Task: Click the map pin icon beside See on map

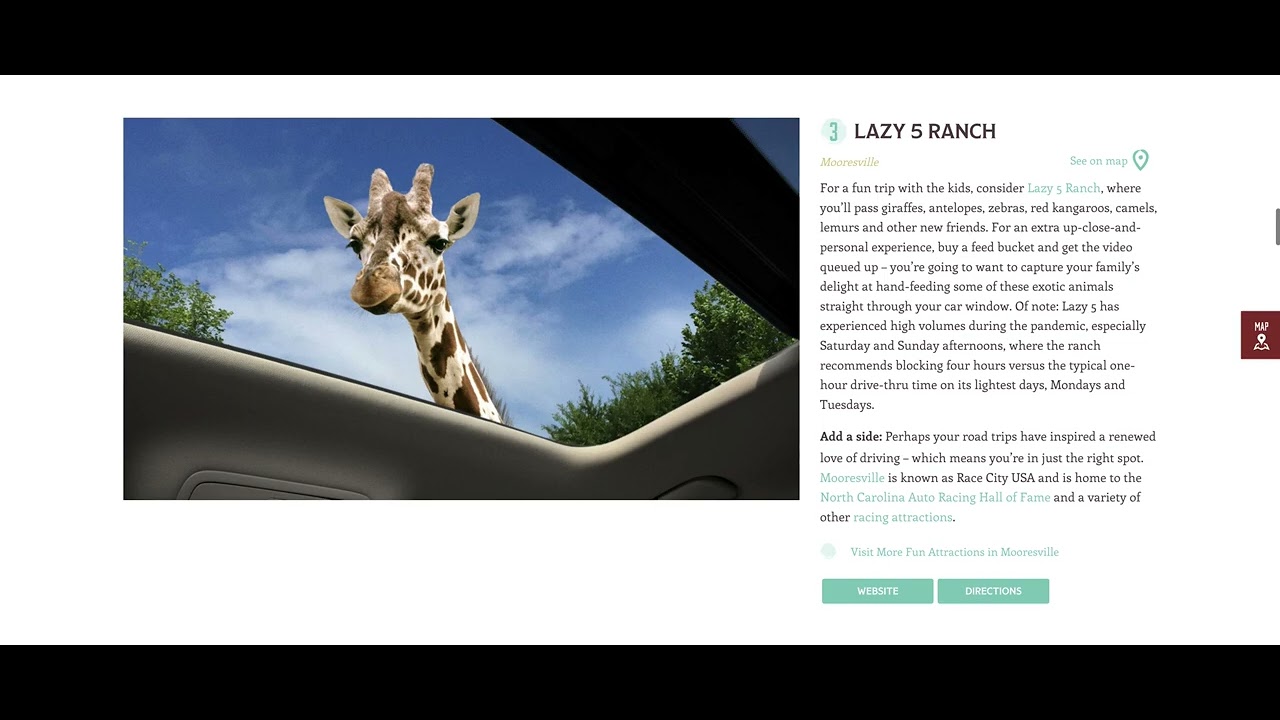Action: pos(1140,160)
